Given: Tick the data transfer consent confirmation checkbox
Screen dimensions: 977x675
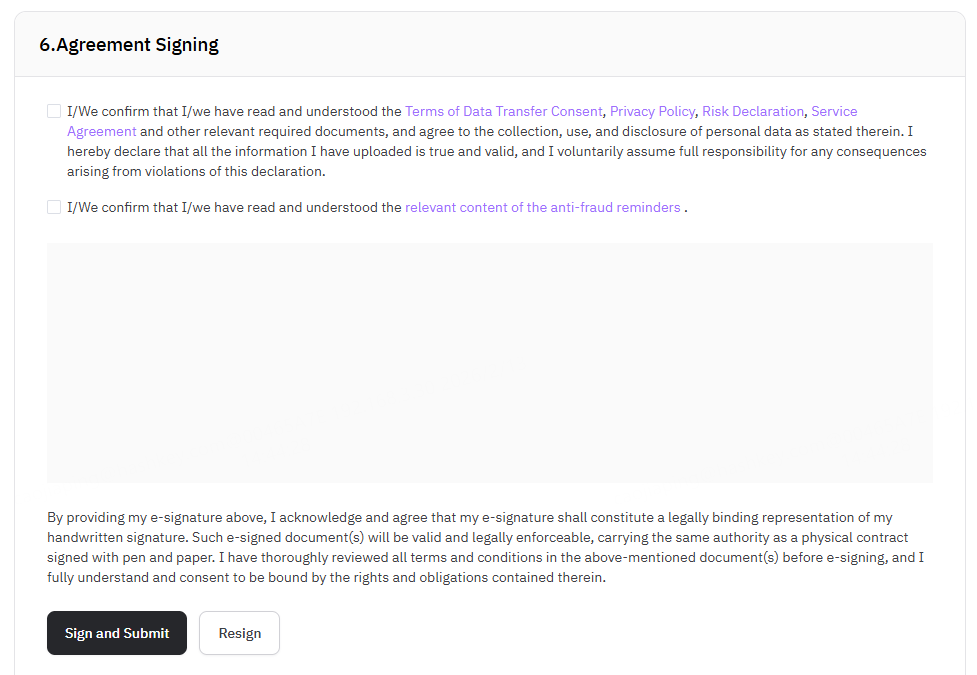Looking at the screenshot, I should tap(54, 111).
